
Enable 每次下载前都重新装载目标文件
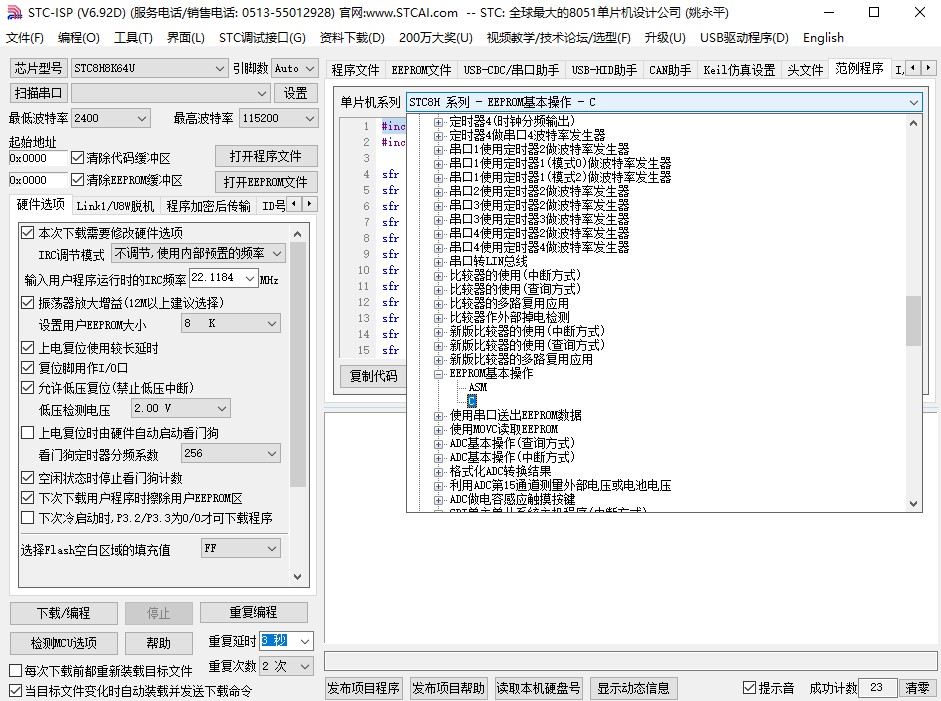(x=16, y=670)
